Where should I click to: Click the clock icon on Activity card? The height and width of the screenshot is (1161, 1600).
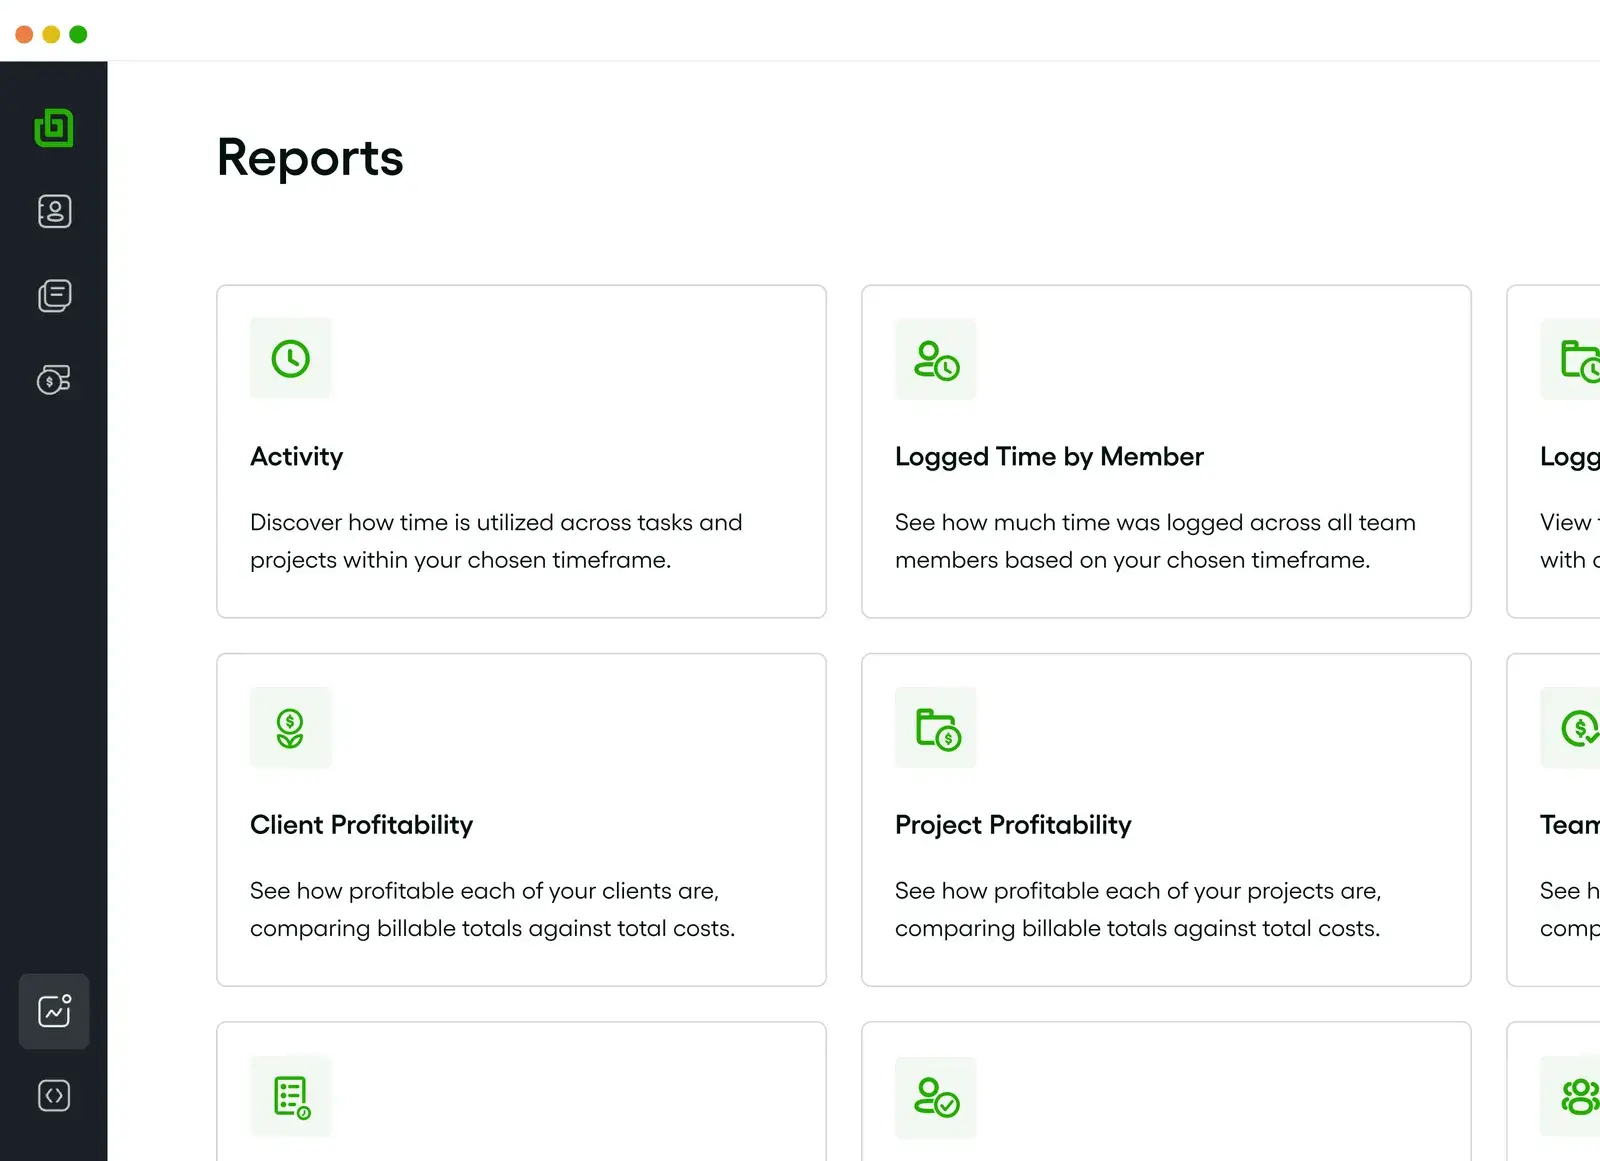pos(291,358)
